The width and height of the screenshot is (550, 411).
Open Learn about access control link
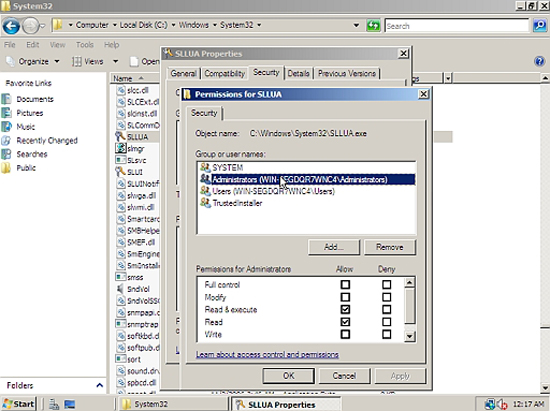pyautogui.click(x=267, y=354)
